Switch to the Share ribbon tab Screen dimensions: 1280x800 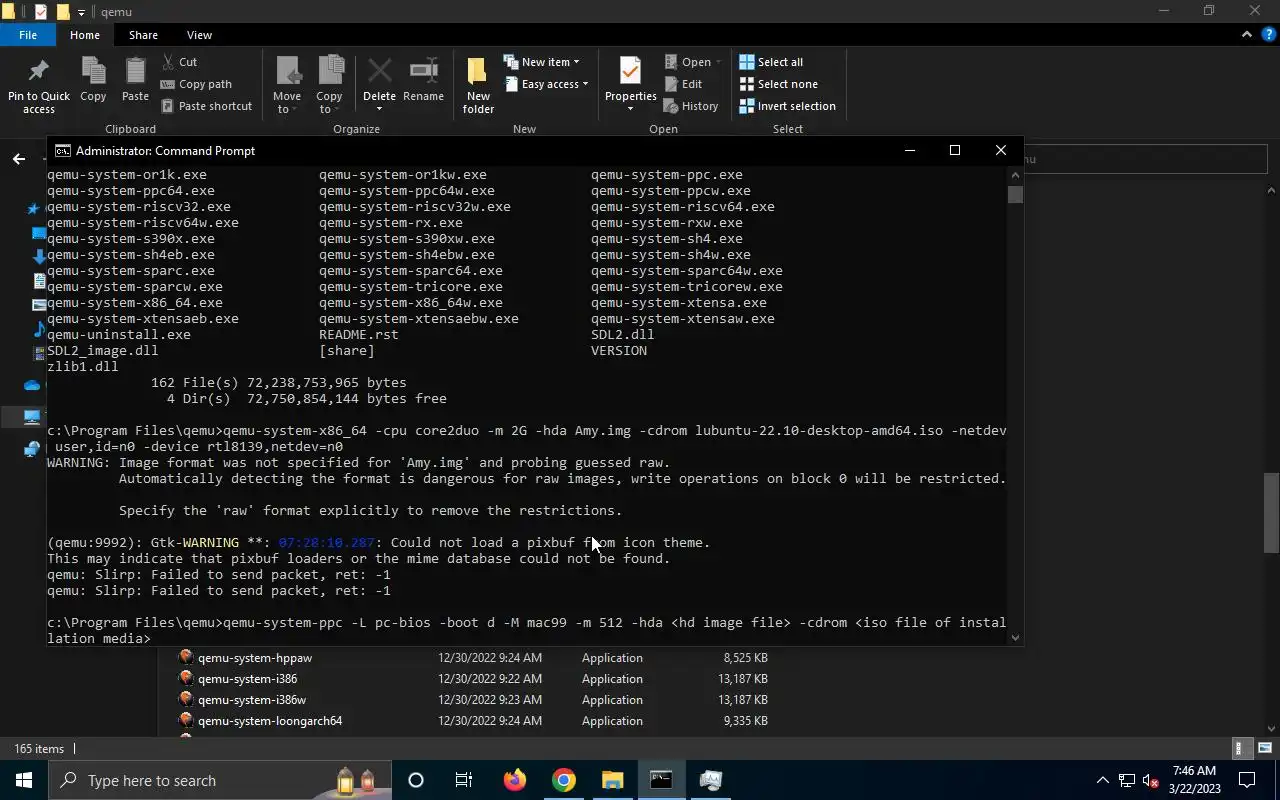[x=143, y=35]
